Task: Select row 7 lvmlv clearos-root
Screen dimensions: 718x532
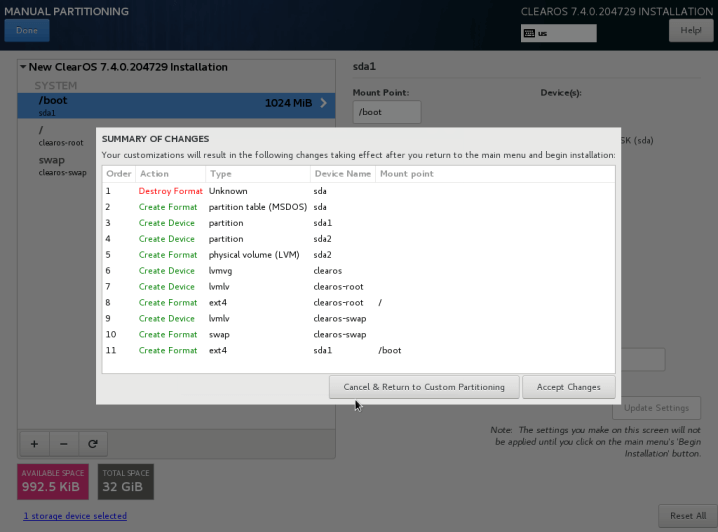Action: tap(359, 287)
